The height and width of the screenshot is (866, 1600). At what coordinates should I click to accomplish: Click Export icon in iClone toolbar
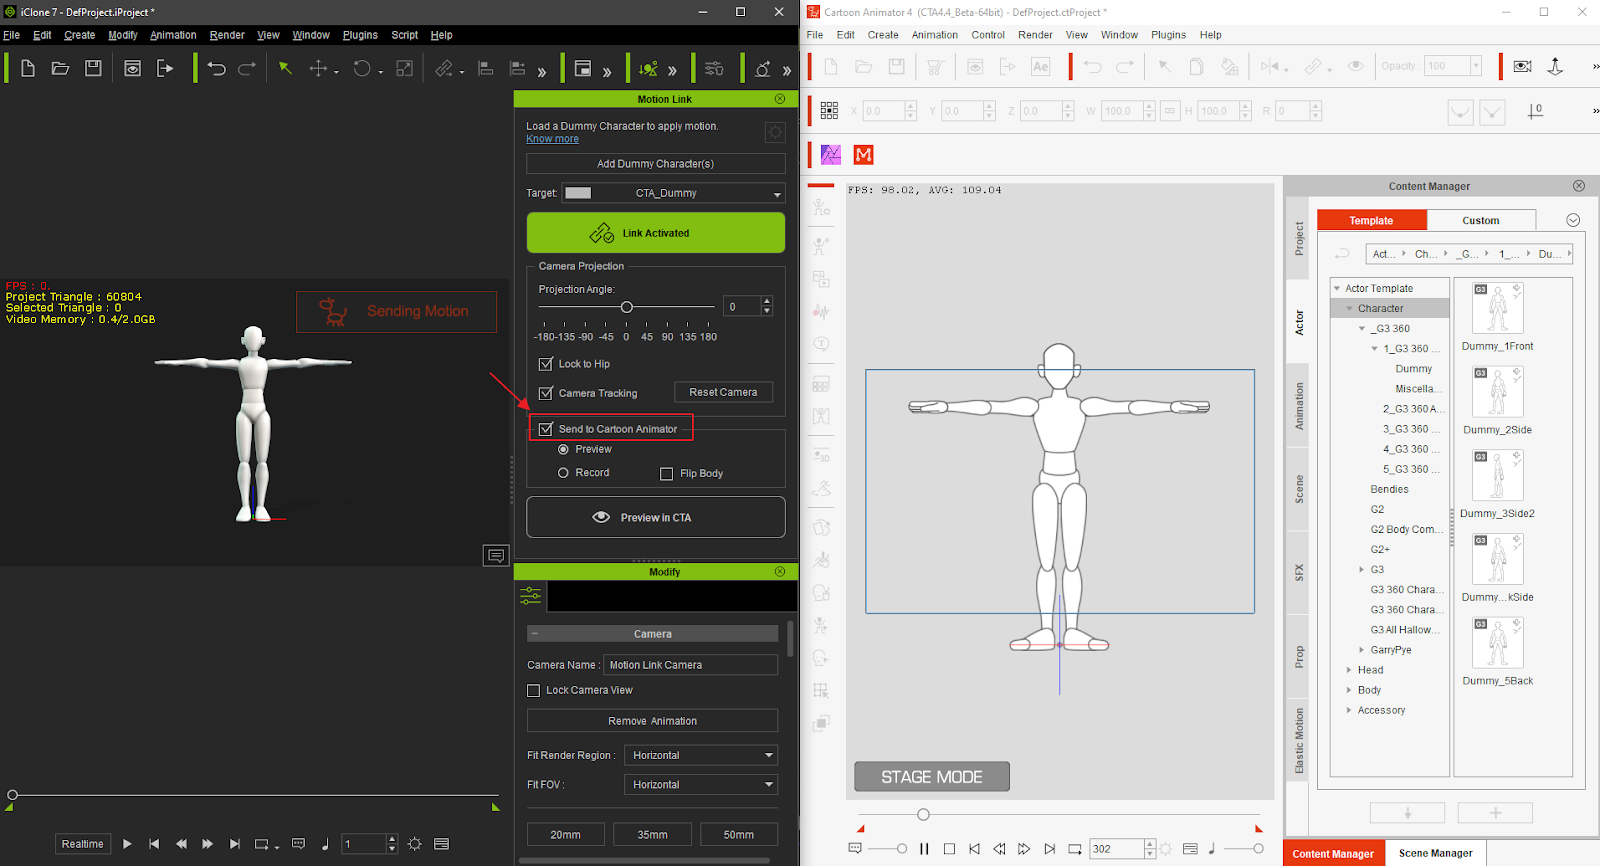click(165, 68)
